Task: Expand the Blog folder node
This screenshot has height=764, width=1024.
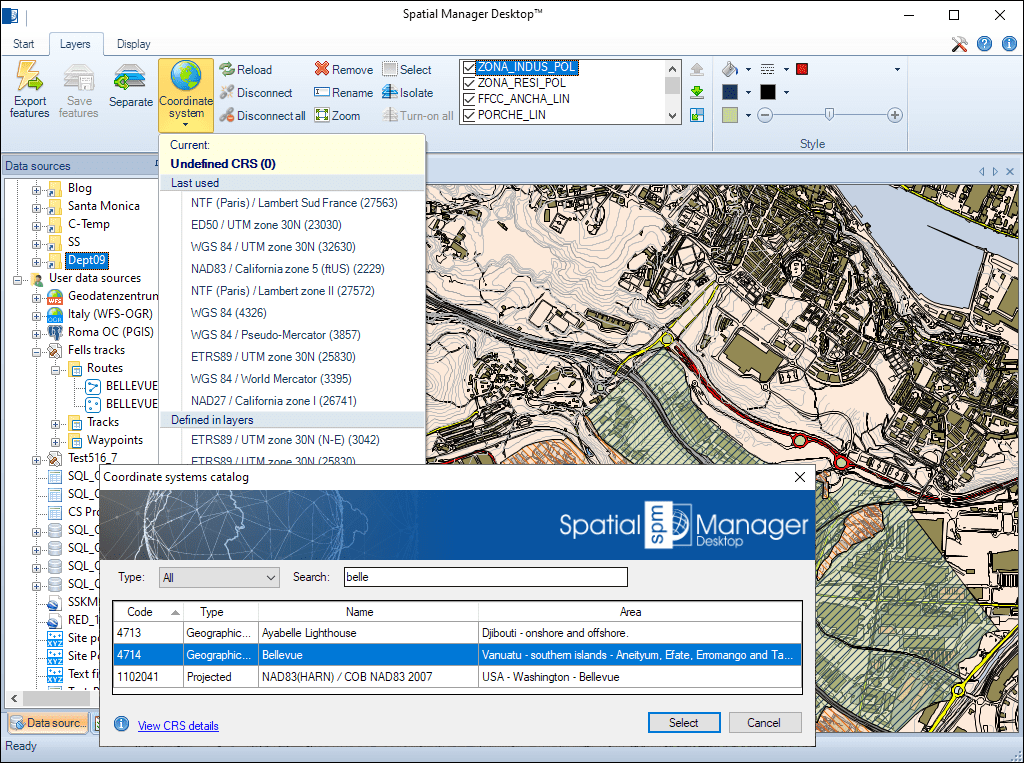Action: [37, 191]
